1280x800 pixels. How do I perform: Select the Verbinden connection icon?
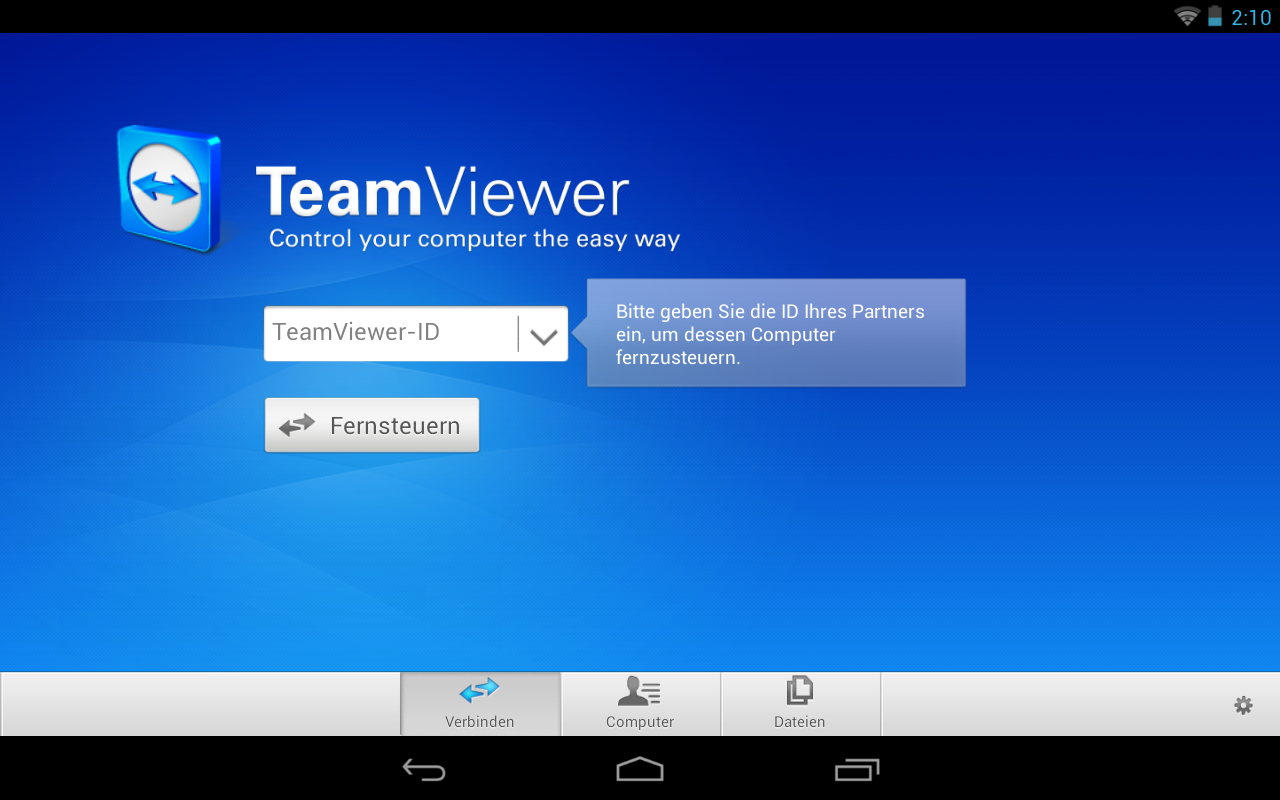coord(480,691)
